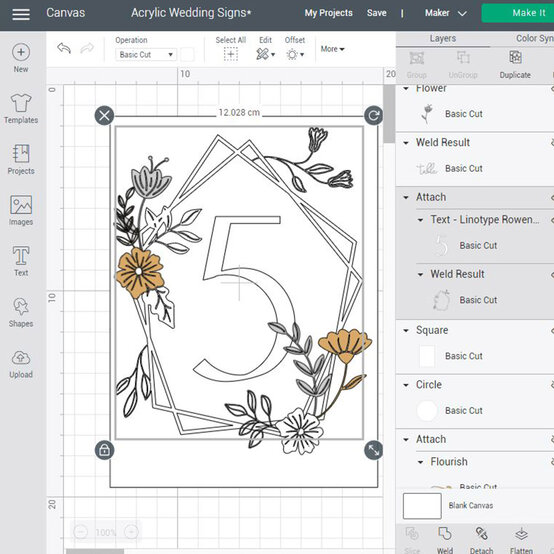Collapse the top Weld Result layer
This screenshot has width=554, height=554.
click(406, 143)
